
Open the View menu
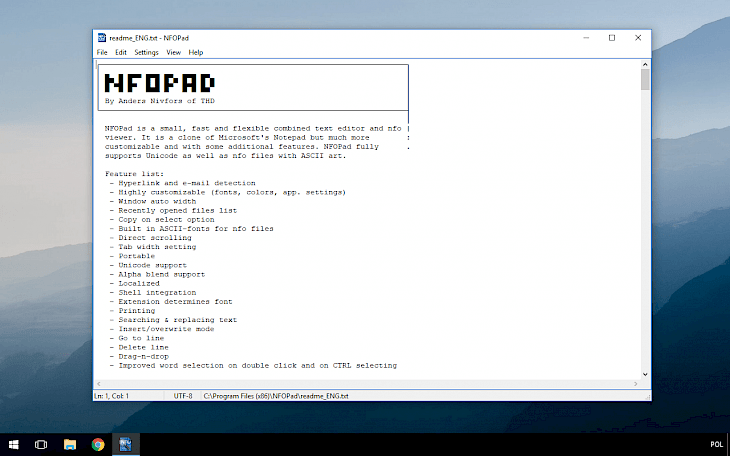click(x=173, y=52)
